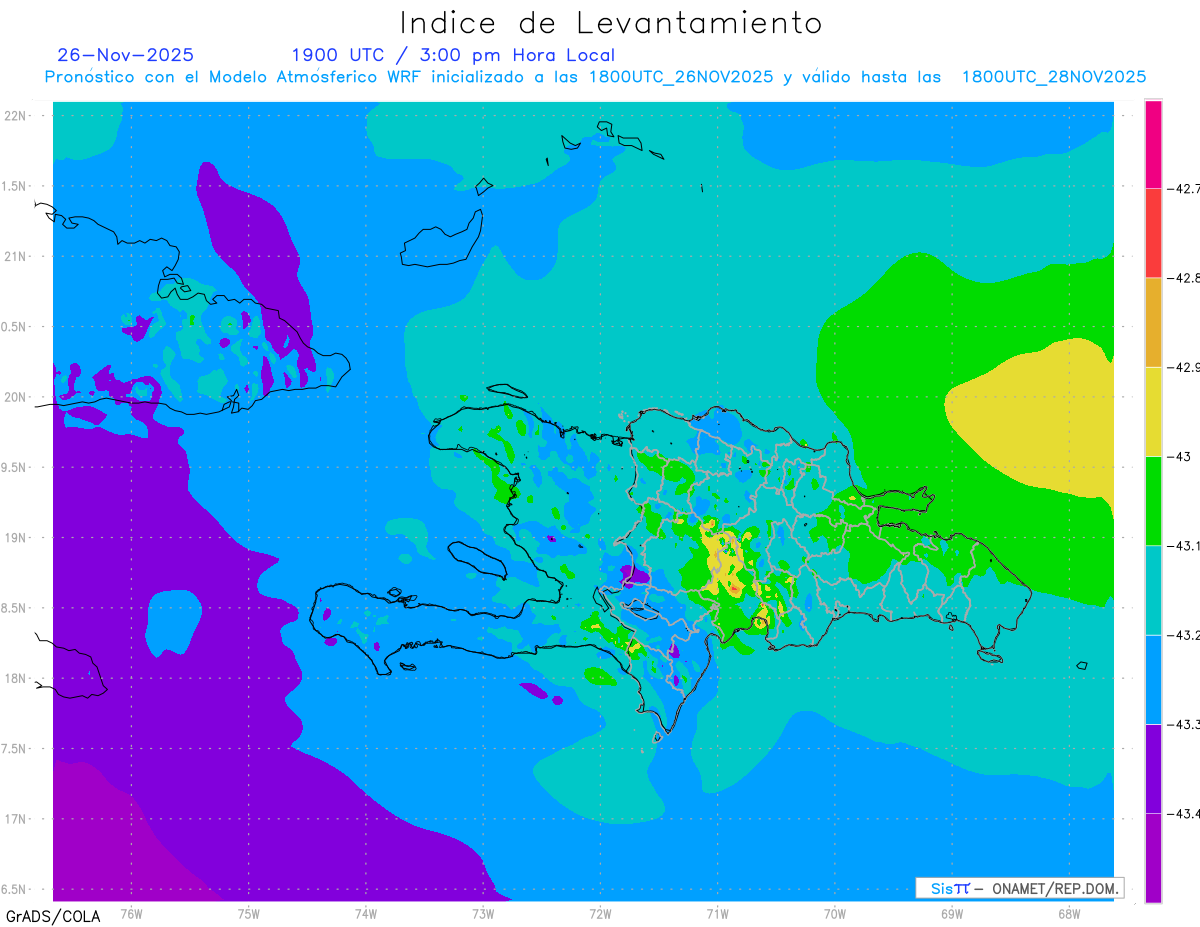Click the "ONAMET/REP.DOM." credit box
The height and width of the screenshot is (927, 1200).
(x=1019, y=888)
